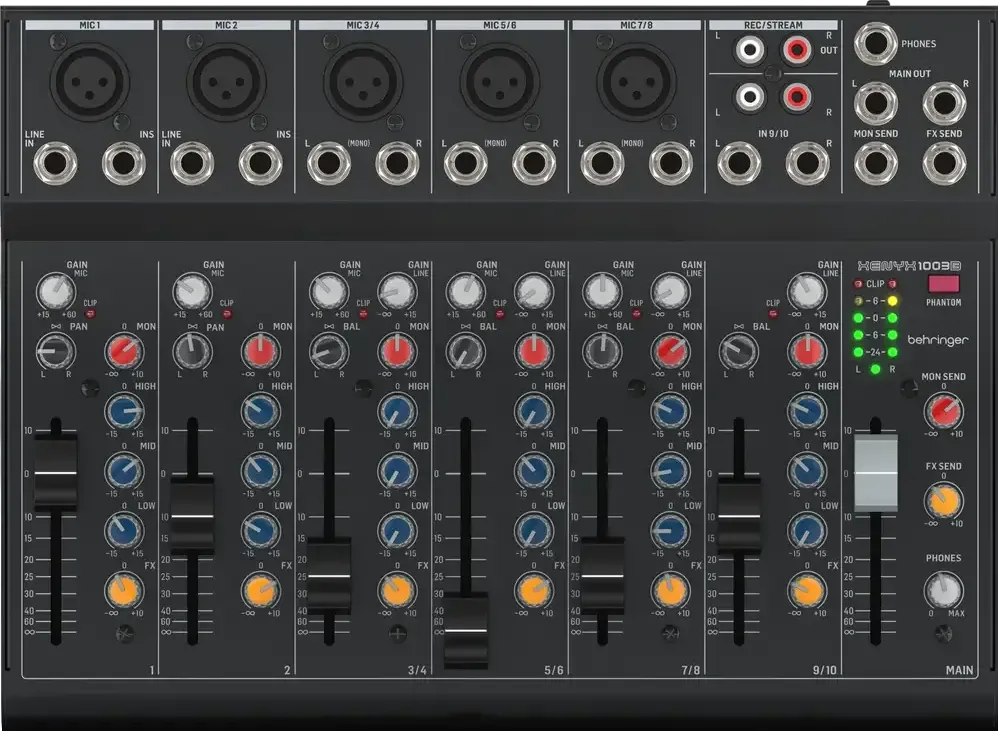Turn the master FX SEND knob
This screenshot has height=731, width=998.
tap(943, 501)
